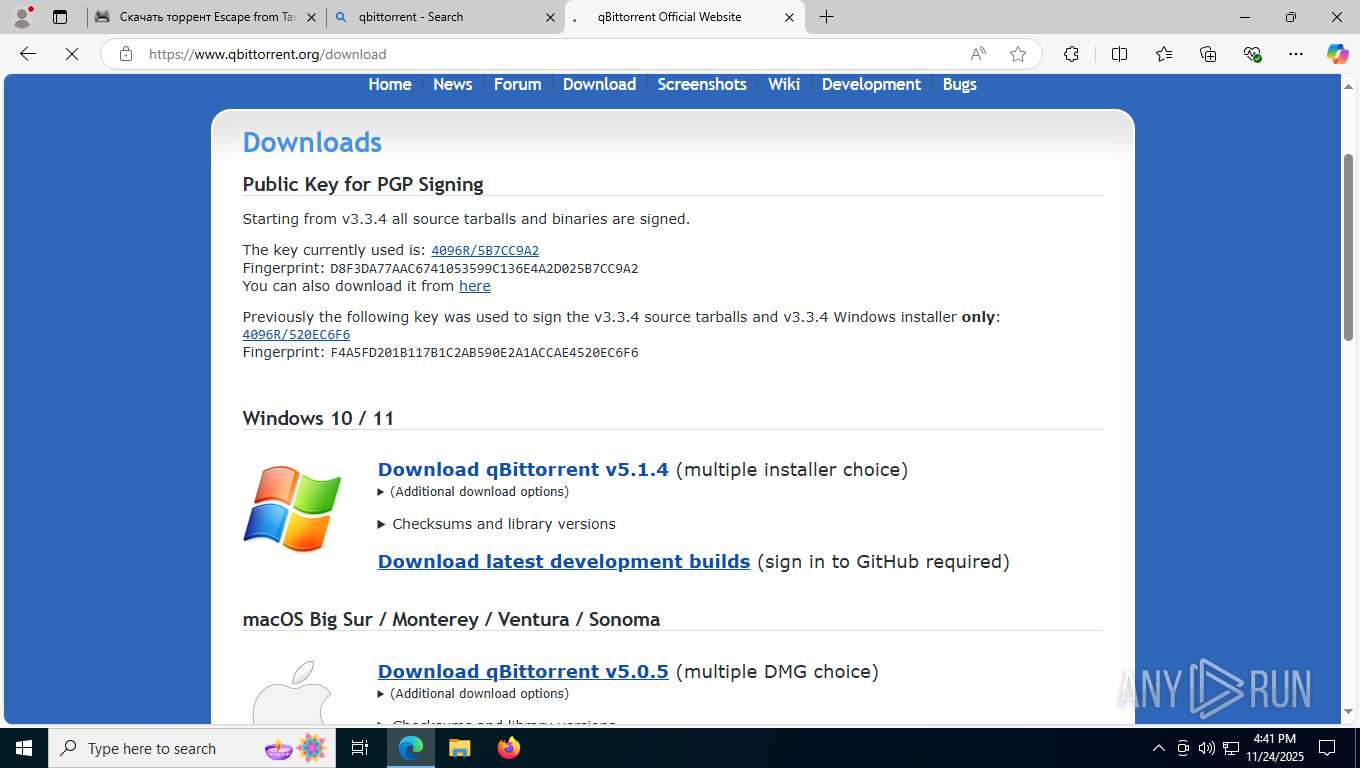Expand Windows Checksums and library versions
This screenshot has height=768, width=1360.
pos(496,524)
